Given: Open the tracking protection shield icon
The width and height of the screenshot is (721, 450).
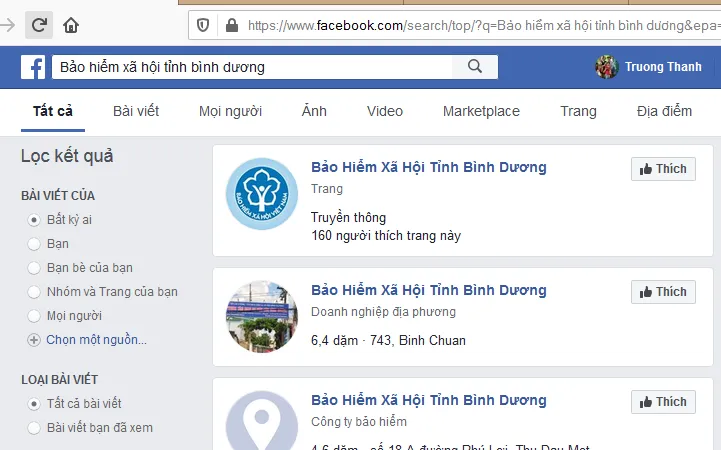Looking at the screenshot, I should click(203, 25).
